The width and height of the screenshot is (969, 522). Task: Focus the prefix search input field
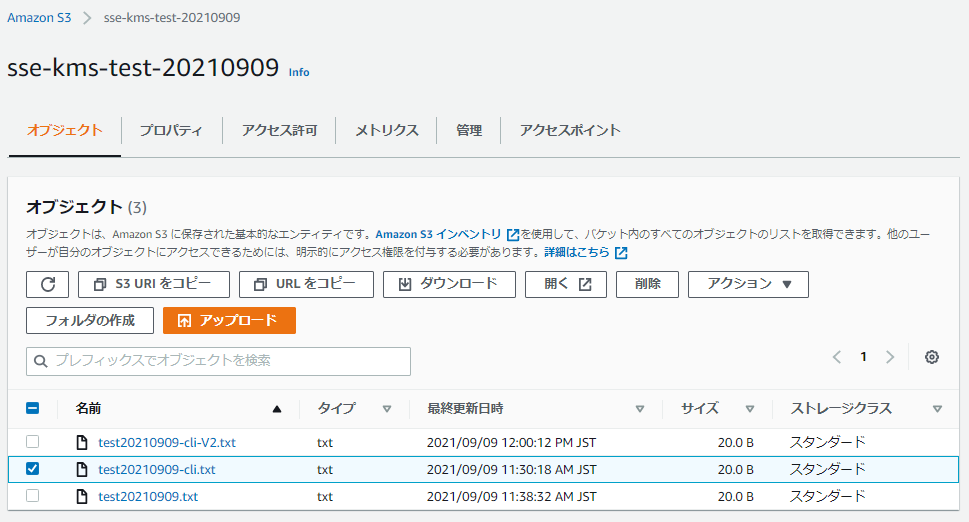coord(218,361)
